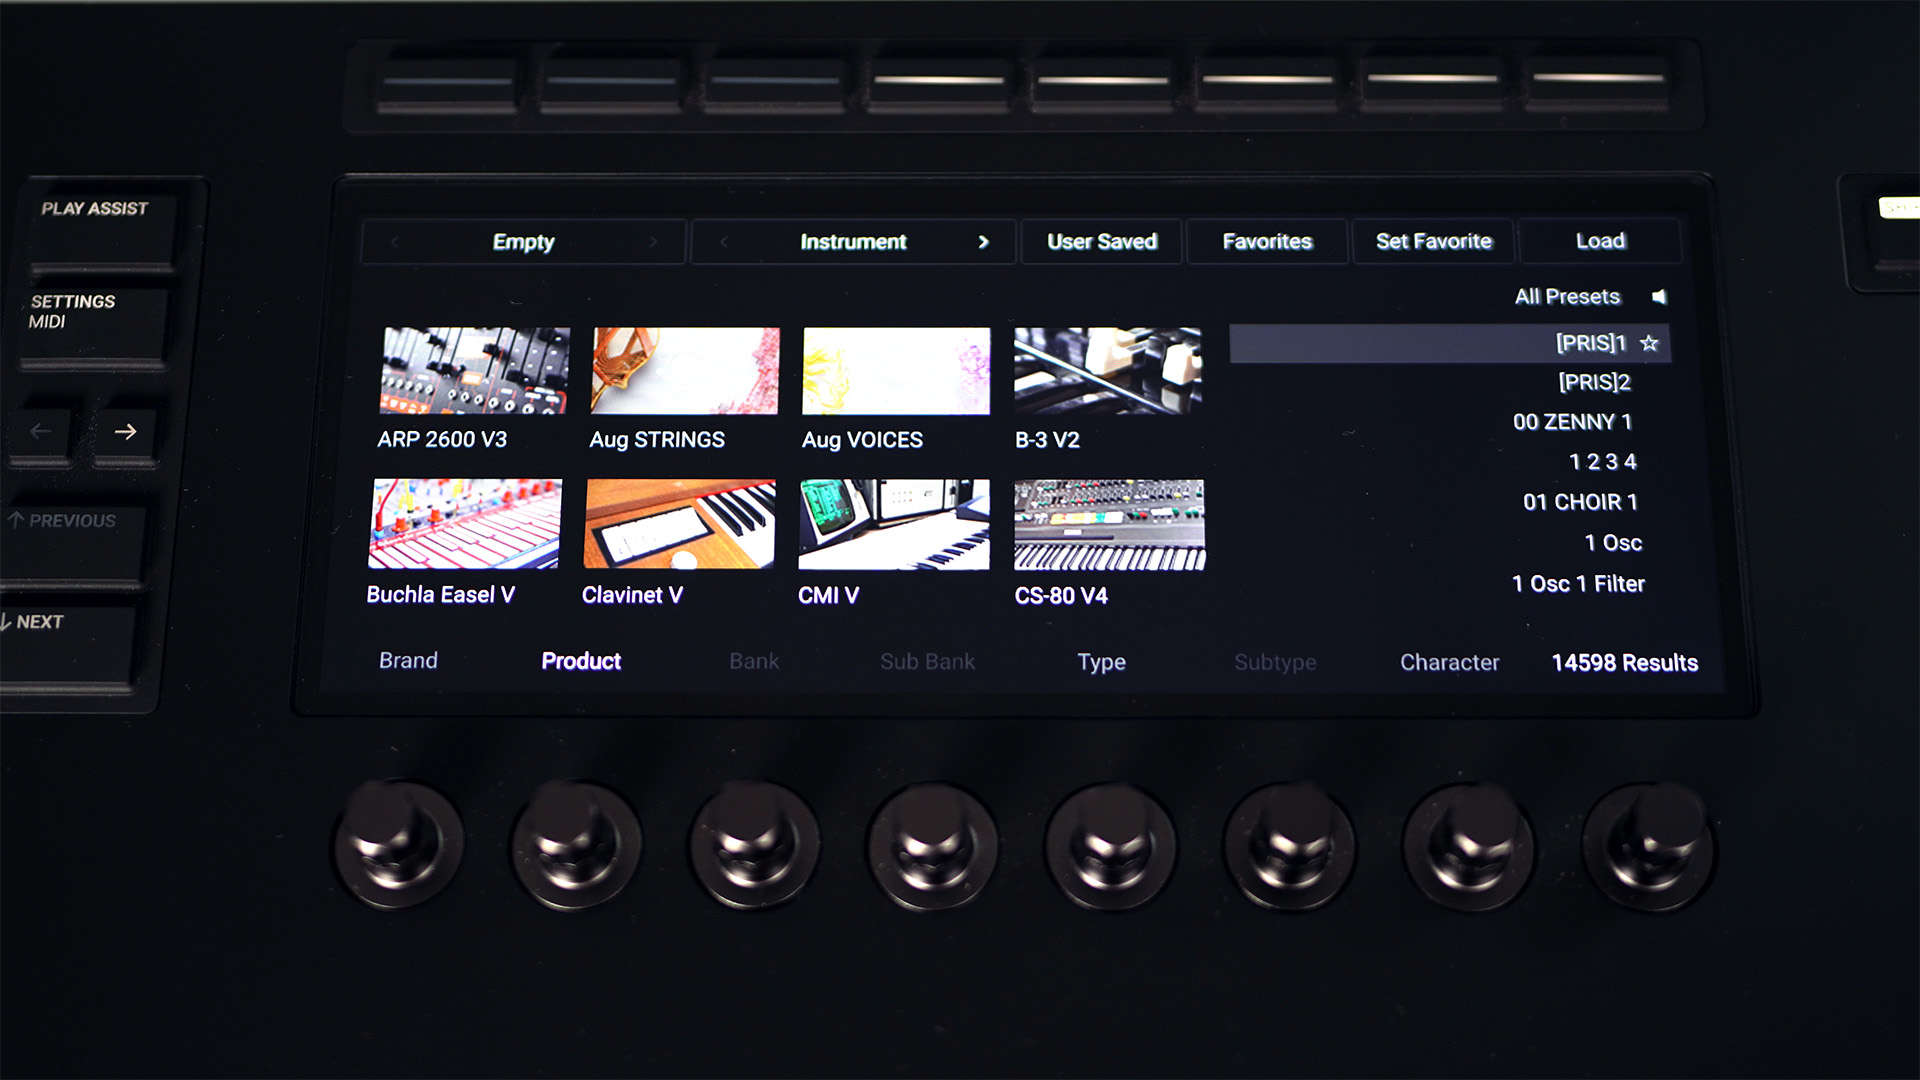This screenshot has width=1920, height=1080.
Task: Go to next item with Instrument right chevron
Action: (983, 242)
